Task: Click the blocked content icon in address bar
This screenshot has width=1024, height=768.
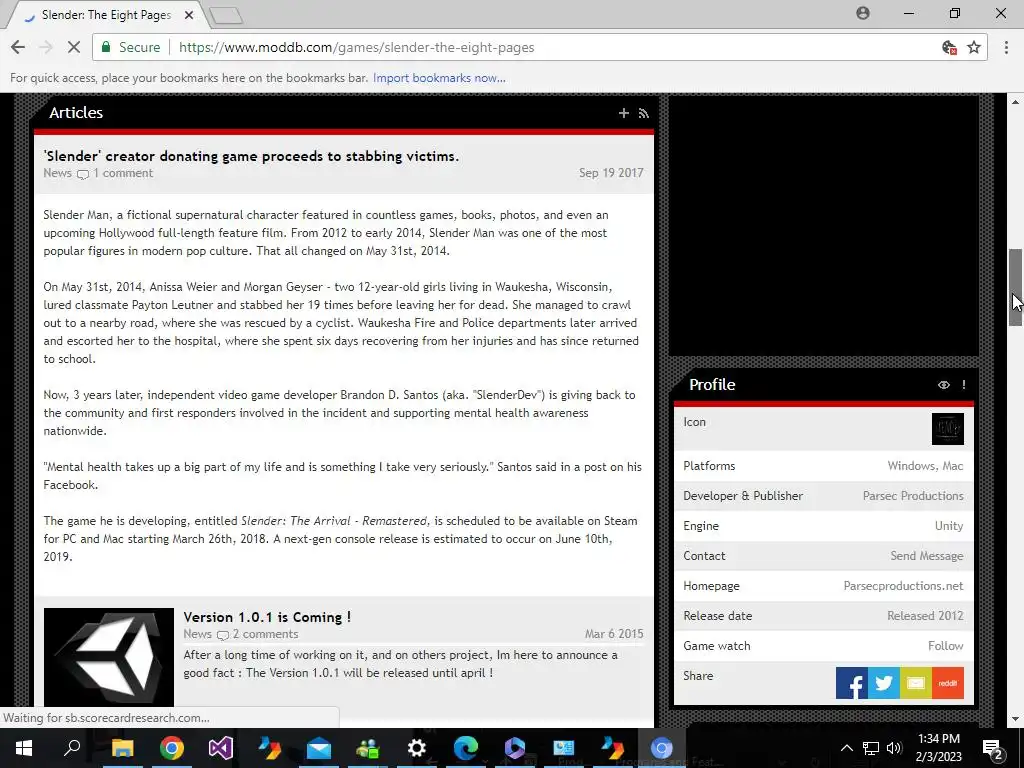Action: click(950, 47)
